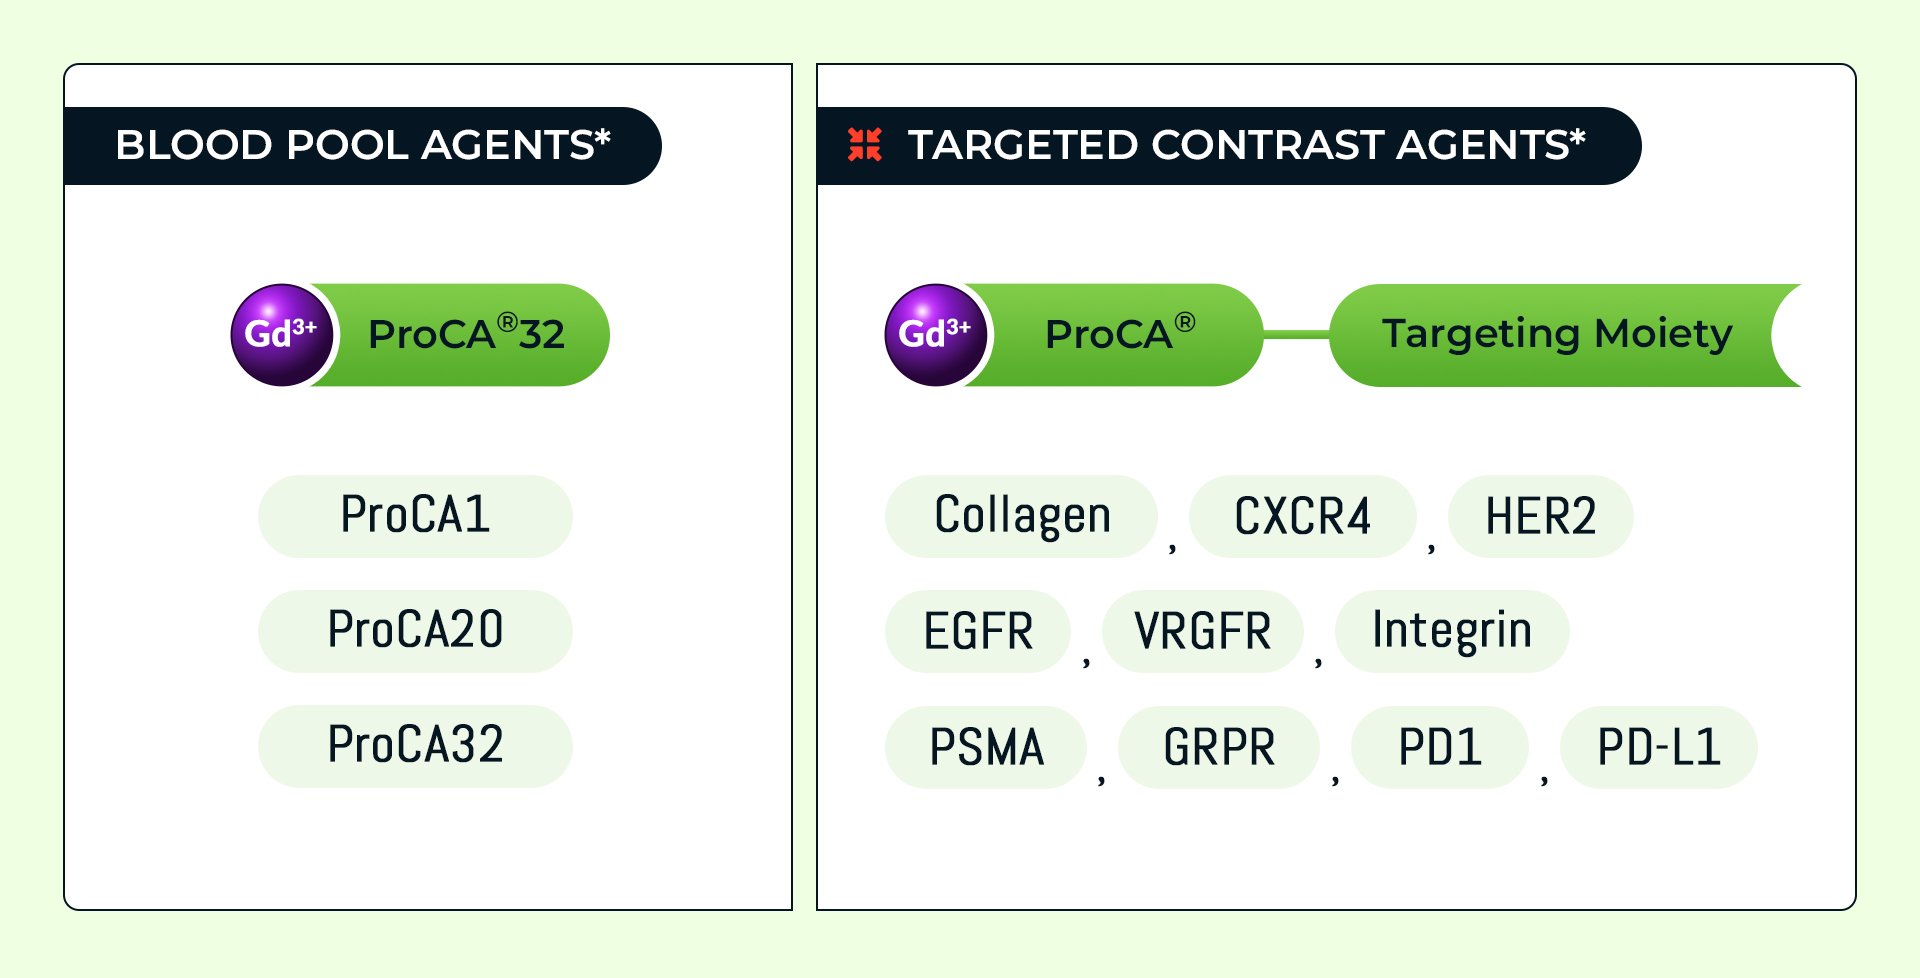
Task: Select the Blood Pool Agents header
Action: [x=362, y=146]
